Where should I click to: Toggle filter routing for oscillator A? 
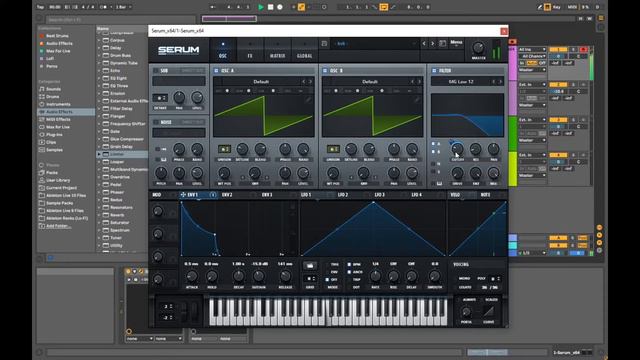(x=433, y=144)
